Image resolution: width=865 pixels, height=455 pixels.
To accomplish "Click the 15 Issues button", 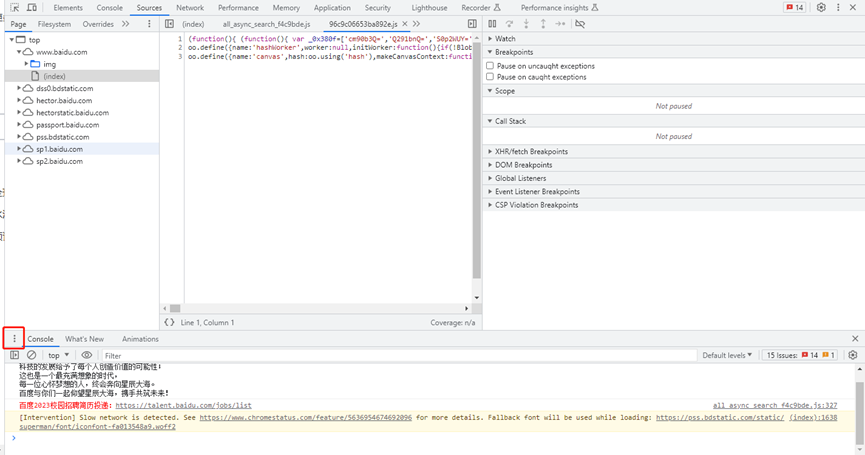I will [801, 355].
